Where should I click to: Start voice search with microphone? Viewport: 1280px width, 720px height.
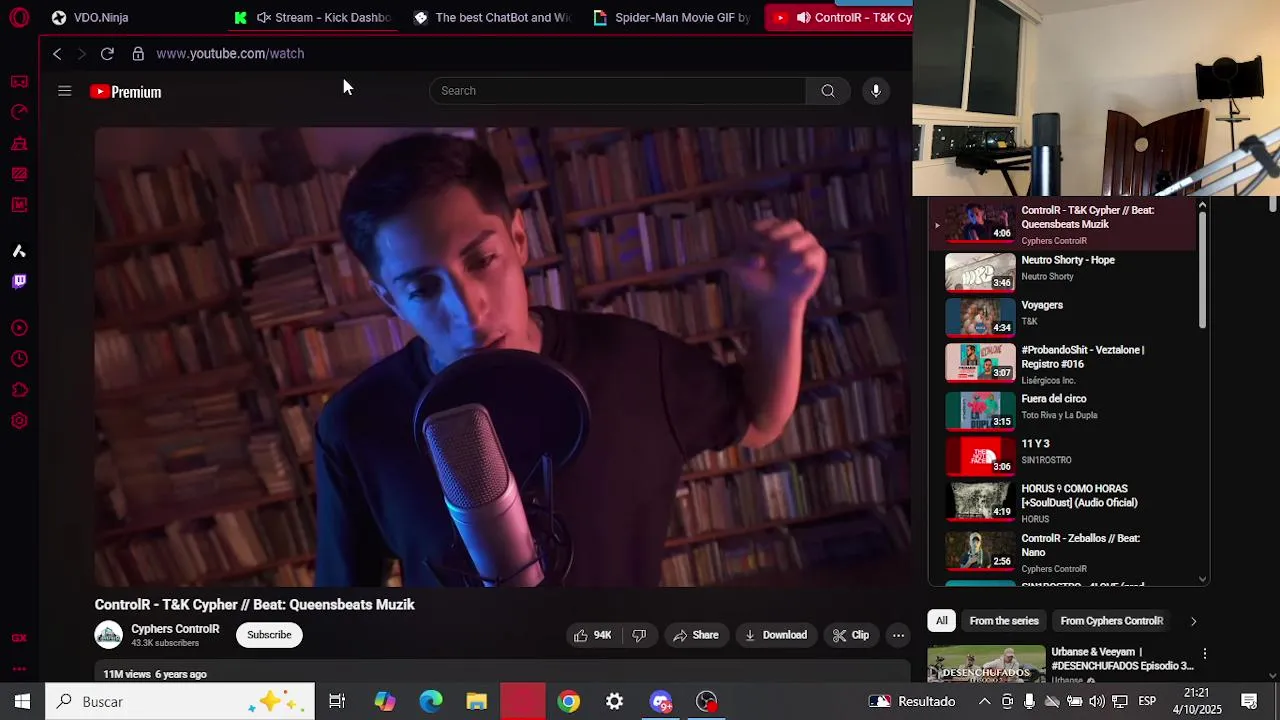tap(876, 91)
